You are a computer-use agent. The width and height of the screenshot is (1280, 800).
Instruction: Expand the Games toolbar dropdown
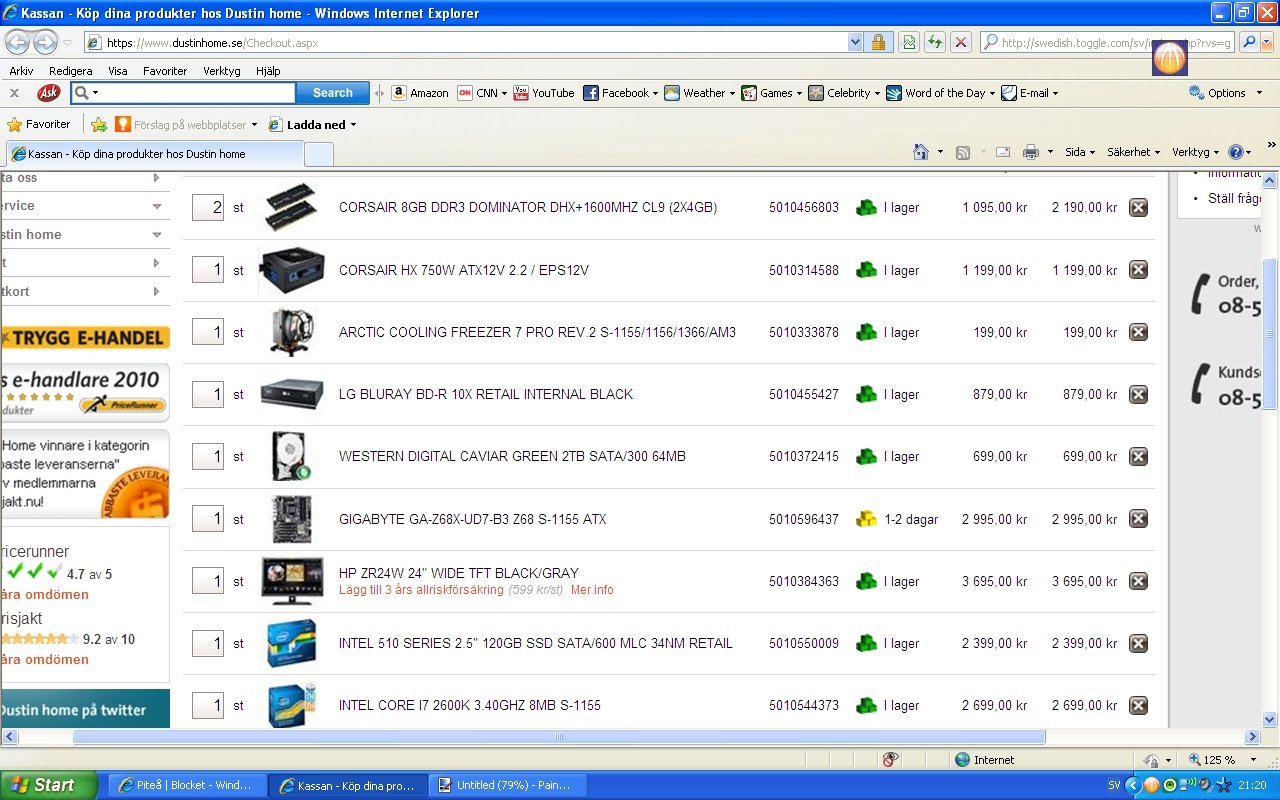pos(800,93)
